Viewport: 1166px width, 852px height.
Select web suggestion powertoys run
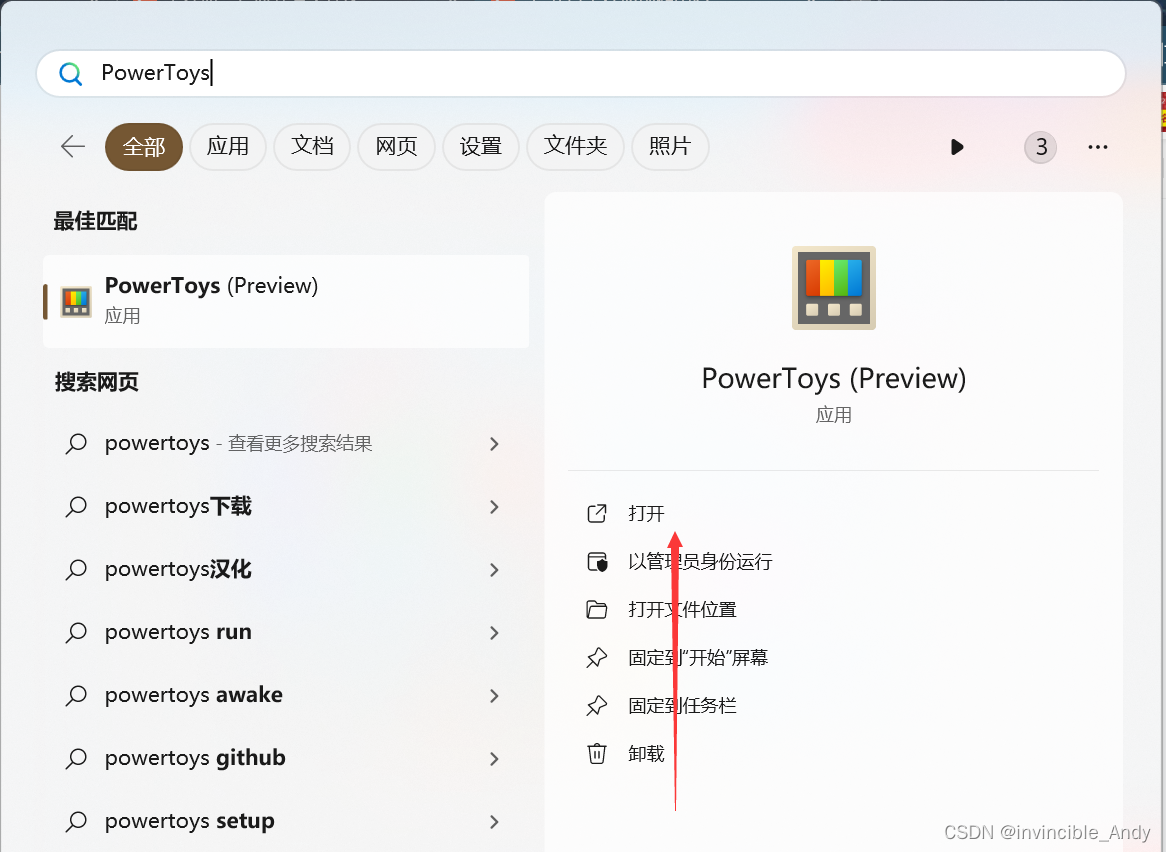(x=286, y=633)
